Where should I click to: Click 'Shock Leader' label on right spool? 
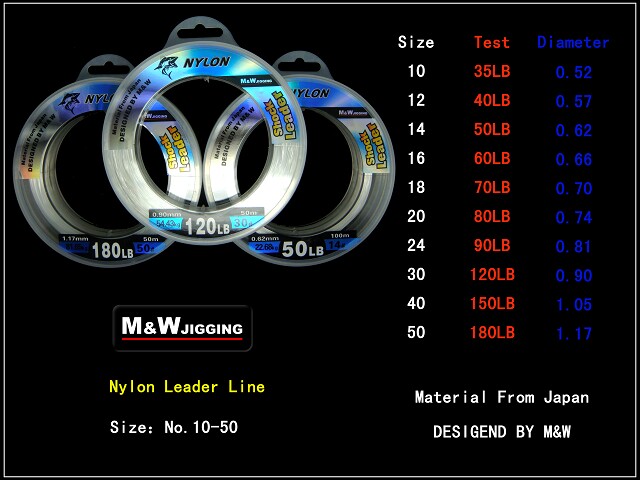(376, 146)
